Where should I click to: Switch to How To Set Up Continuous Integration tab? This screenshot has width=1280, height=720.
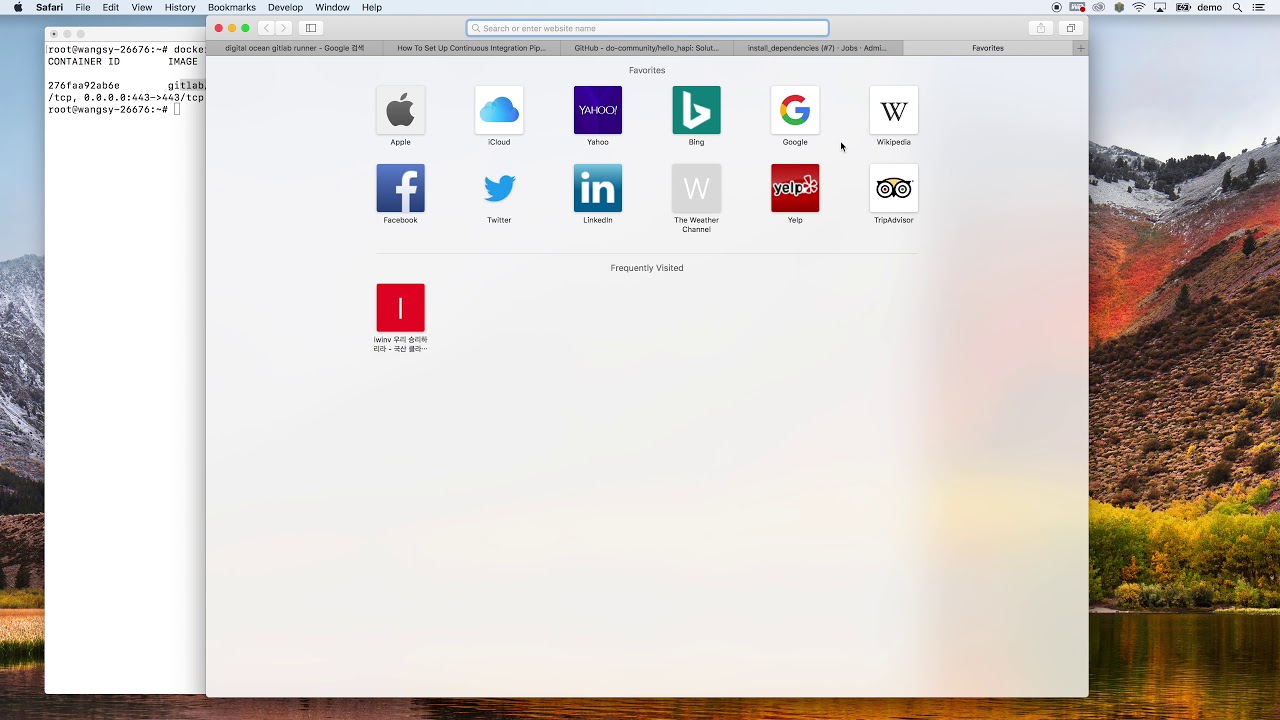pos(471,48)
